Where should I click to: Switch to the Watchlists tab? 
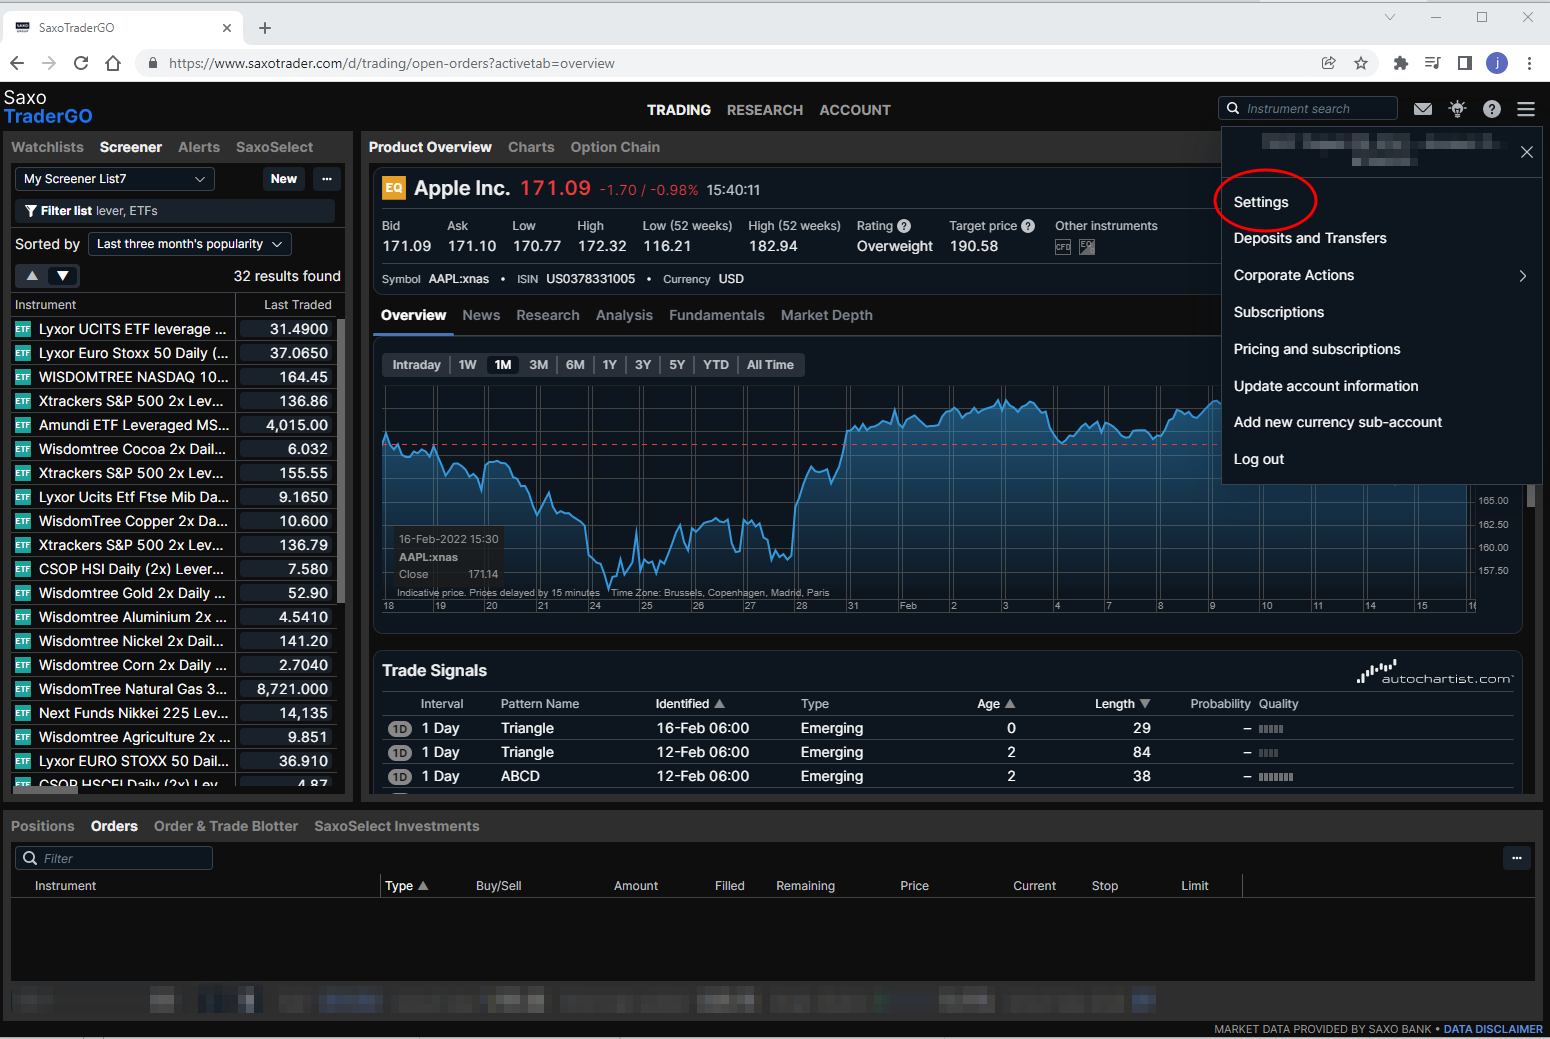pos(48,147)
